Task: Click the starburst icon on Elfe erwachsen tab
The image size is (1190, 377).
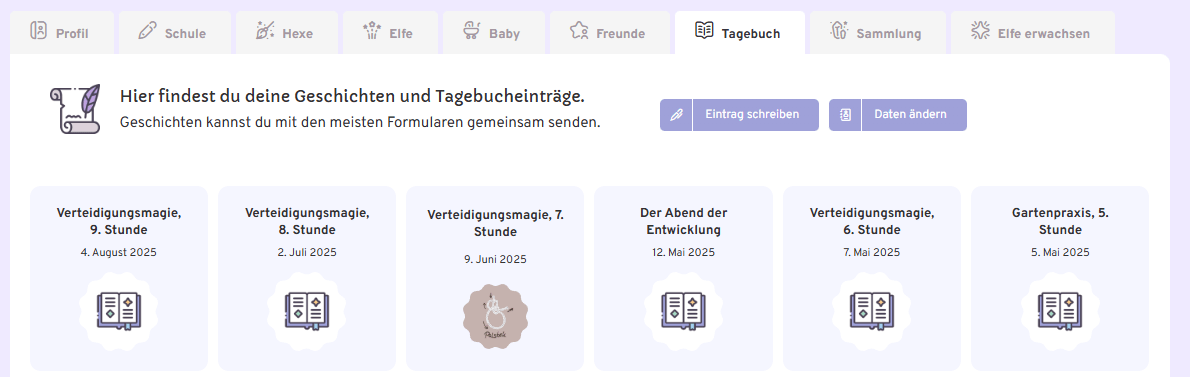Action: [x=981, y=31]
